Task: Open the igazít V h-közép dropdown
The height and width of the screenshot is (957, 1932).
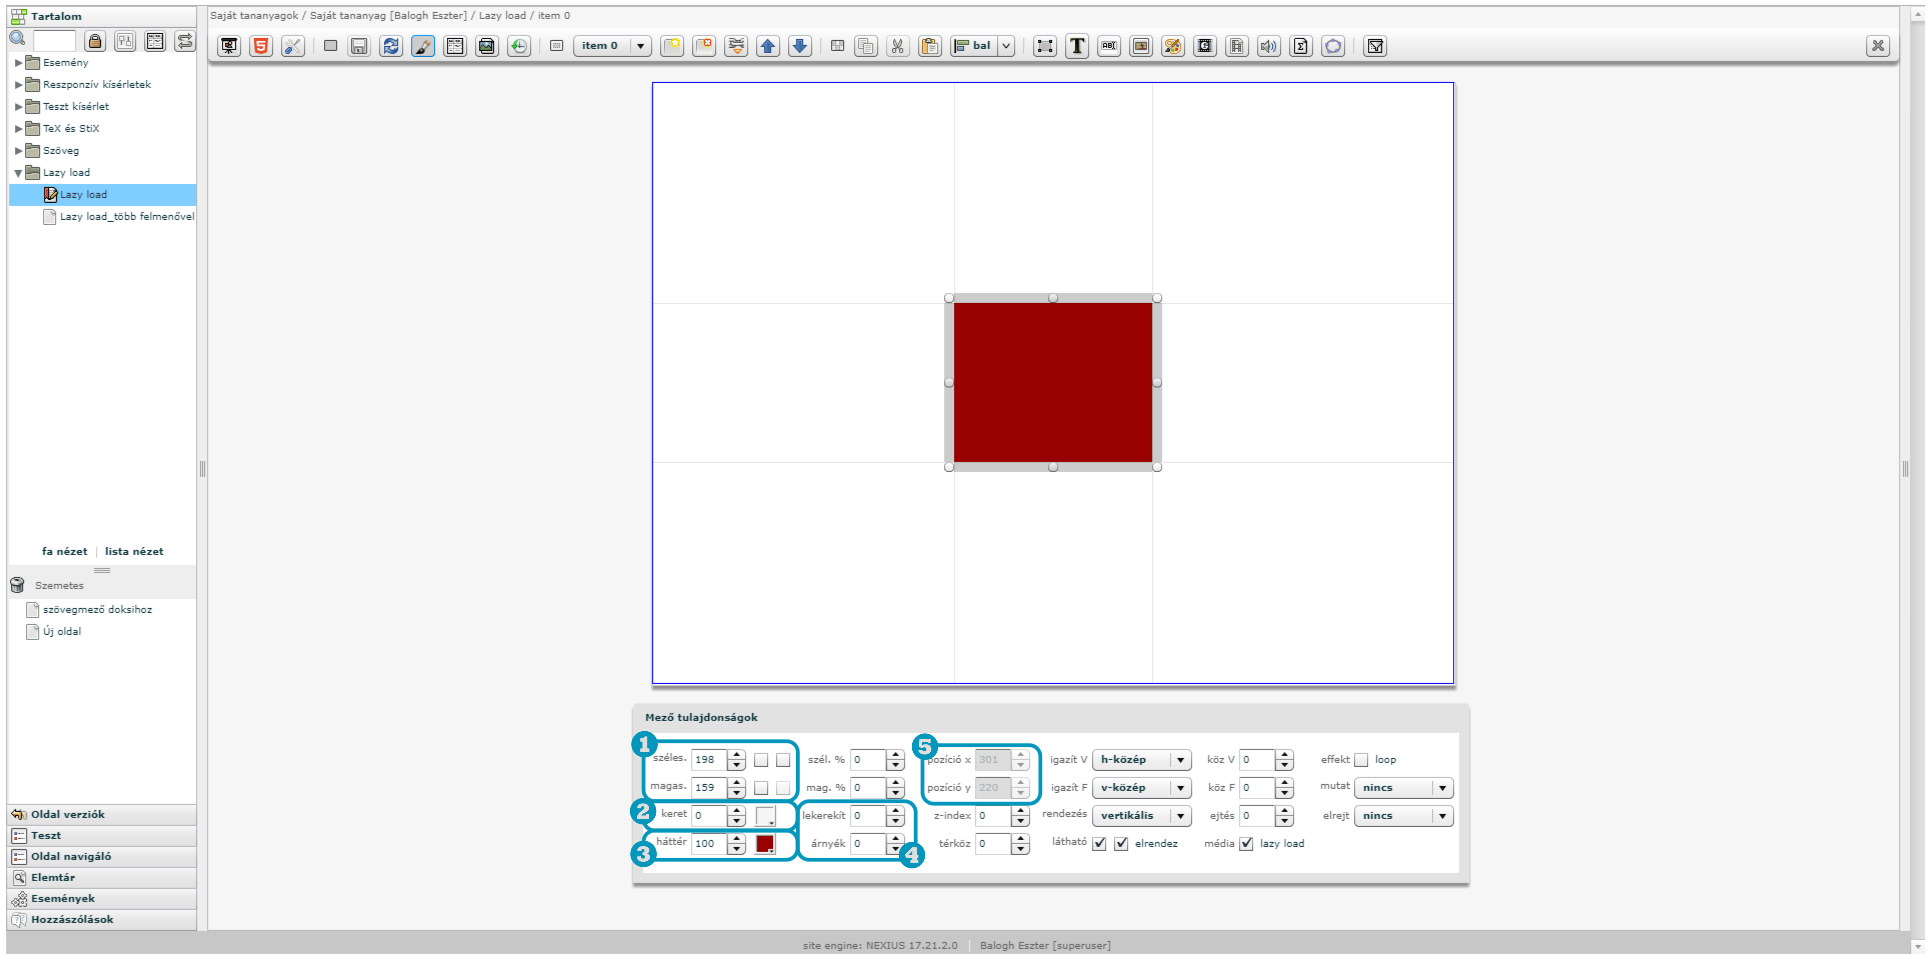Action: coord(1141,760)
